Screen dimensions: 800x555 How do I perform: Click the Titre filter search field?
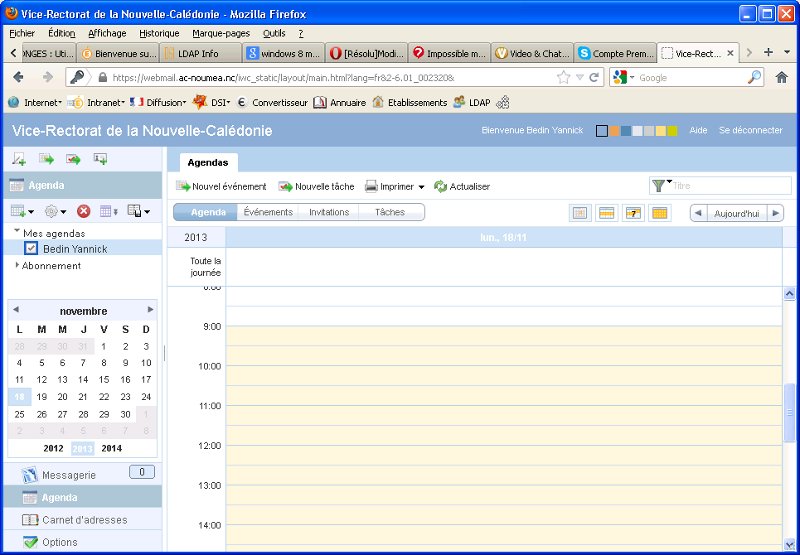(728, 186)
